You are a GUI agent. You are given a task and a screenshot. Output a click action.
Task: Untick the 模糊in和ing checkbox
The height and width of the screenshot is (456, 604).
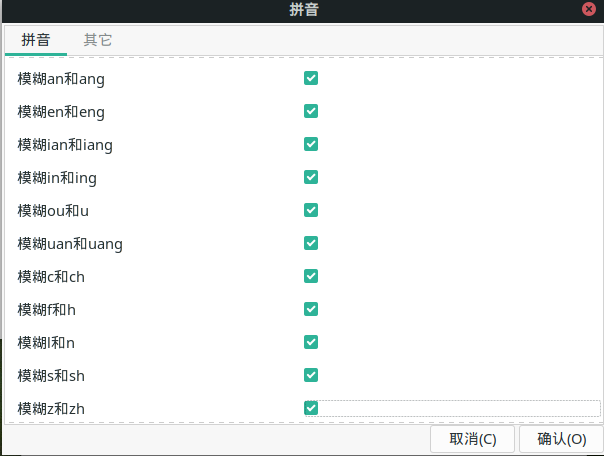pyautogui.click(x=311, y=177)
